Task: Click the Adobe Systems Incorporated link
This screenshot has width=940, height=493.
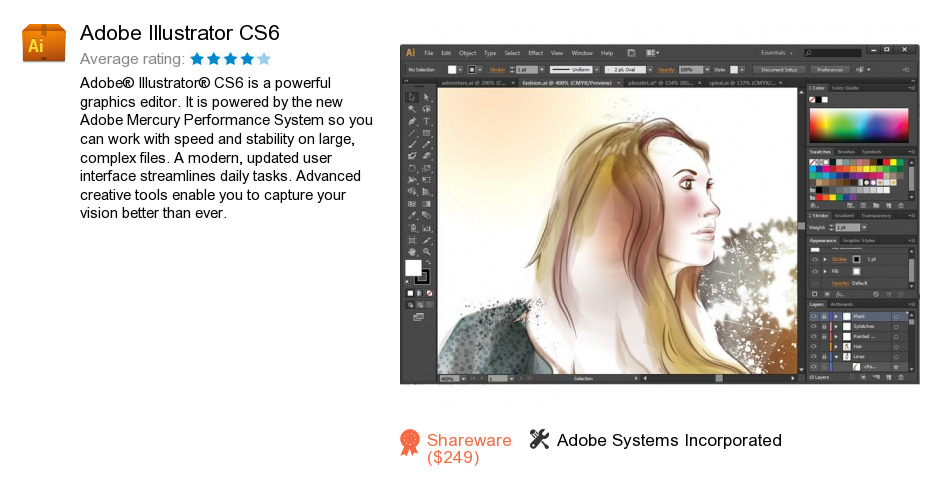Action: click(669, 440)
